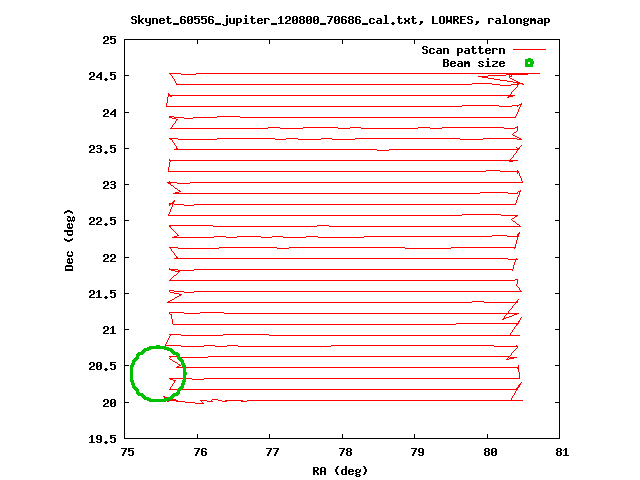Click the Dec tick label 24

(109, 113)
